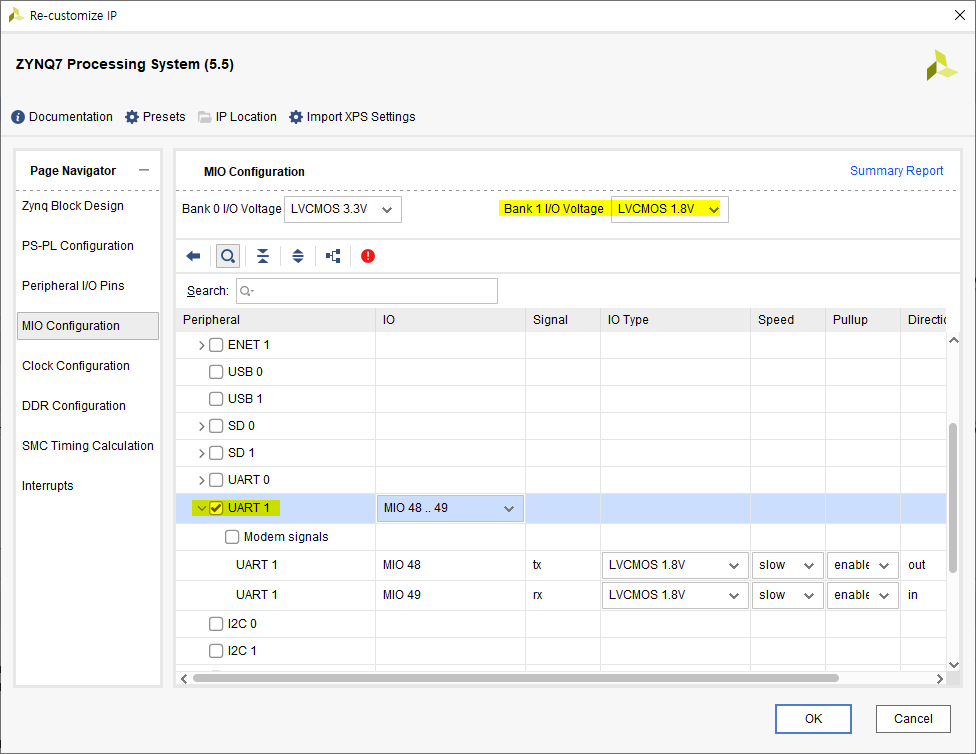Open IO Type dropdown for MIO 49
Screen dimensions: 976x754
[x=675, y=595]
